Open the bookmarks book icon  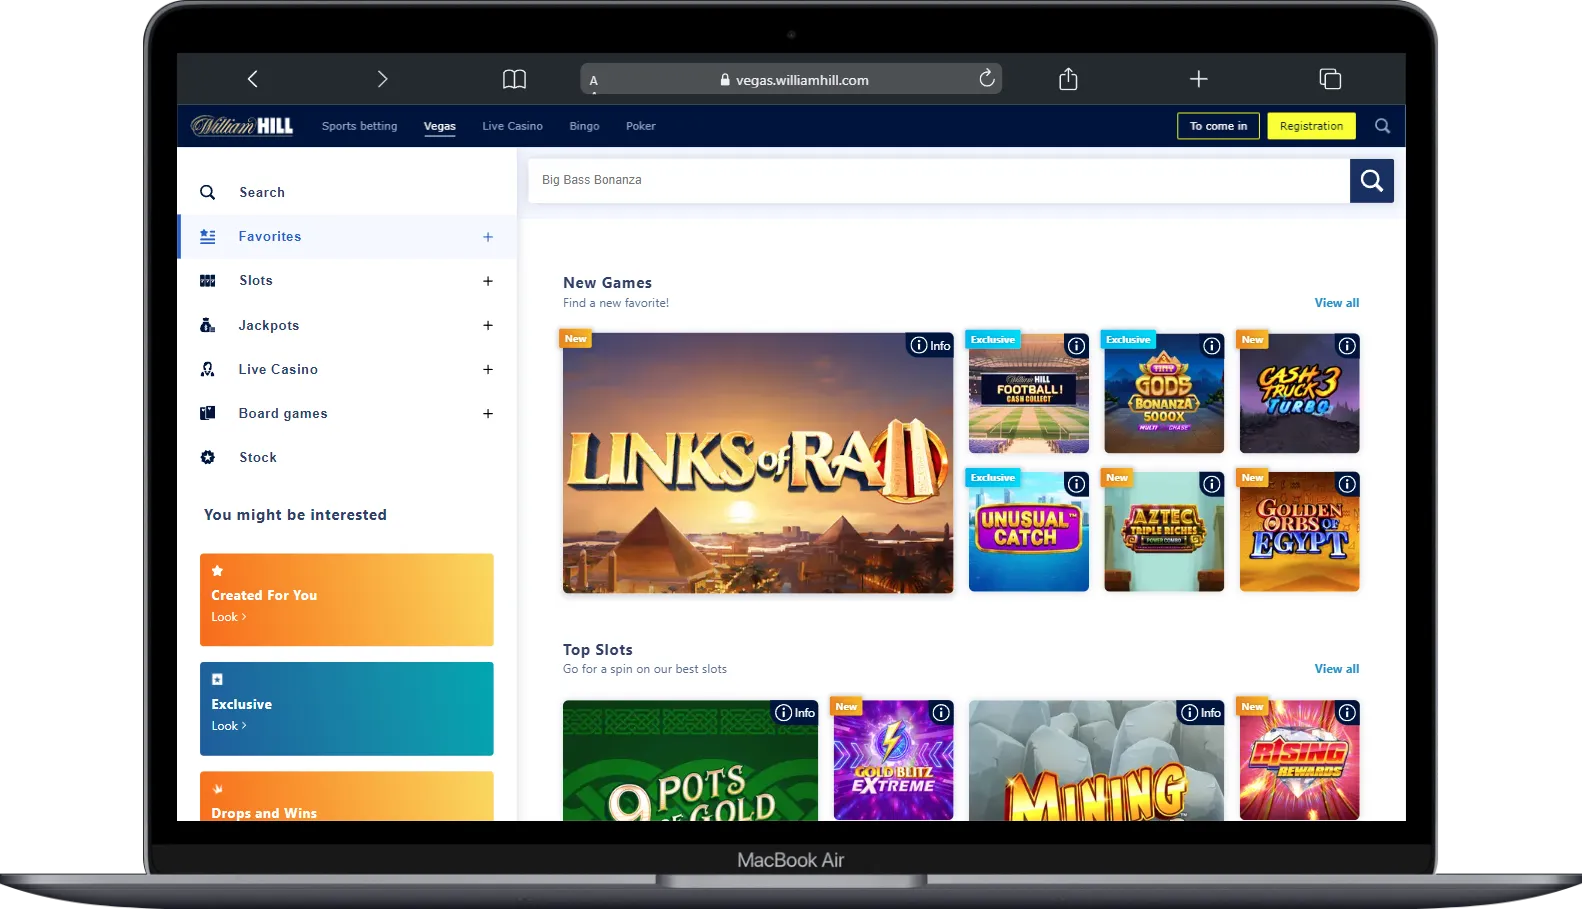click(514, 79)
